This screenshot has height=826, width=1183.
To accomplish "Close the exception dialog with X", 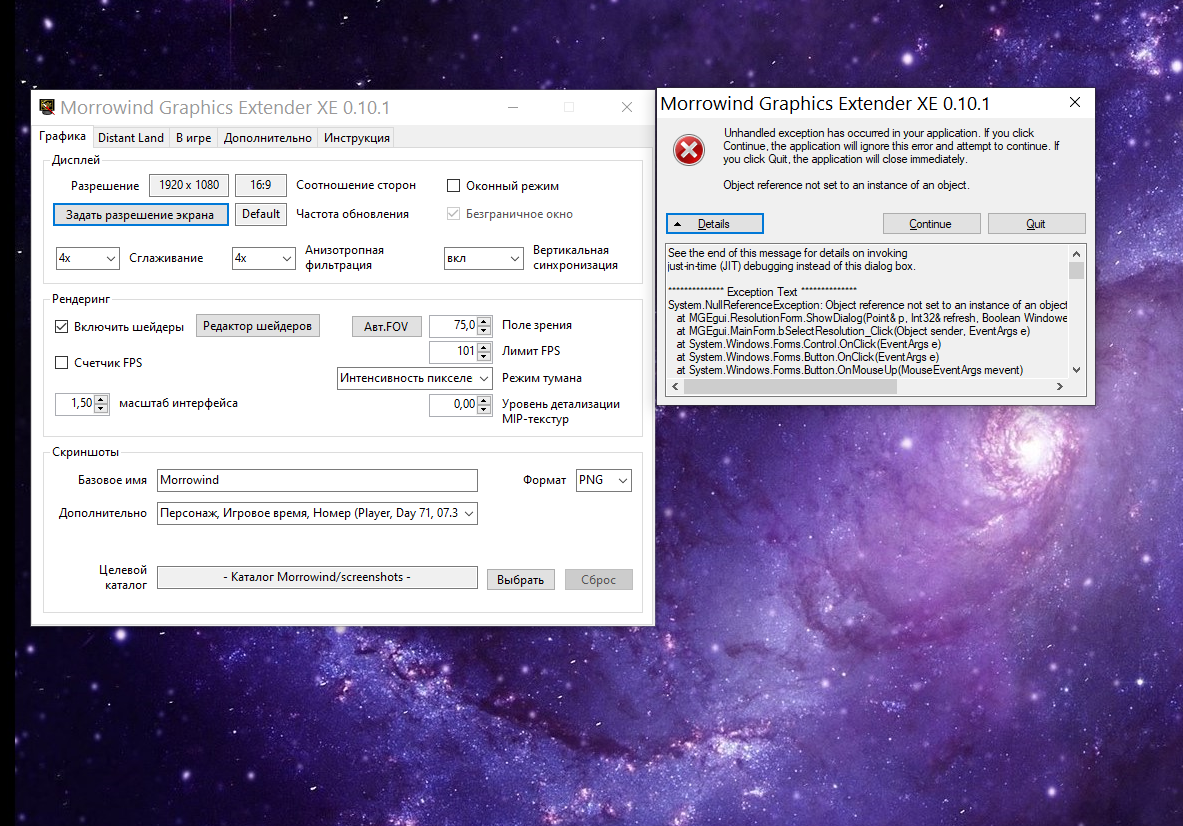I will (1075, 102).
